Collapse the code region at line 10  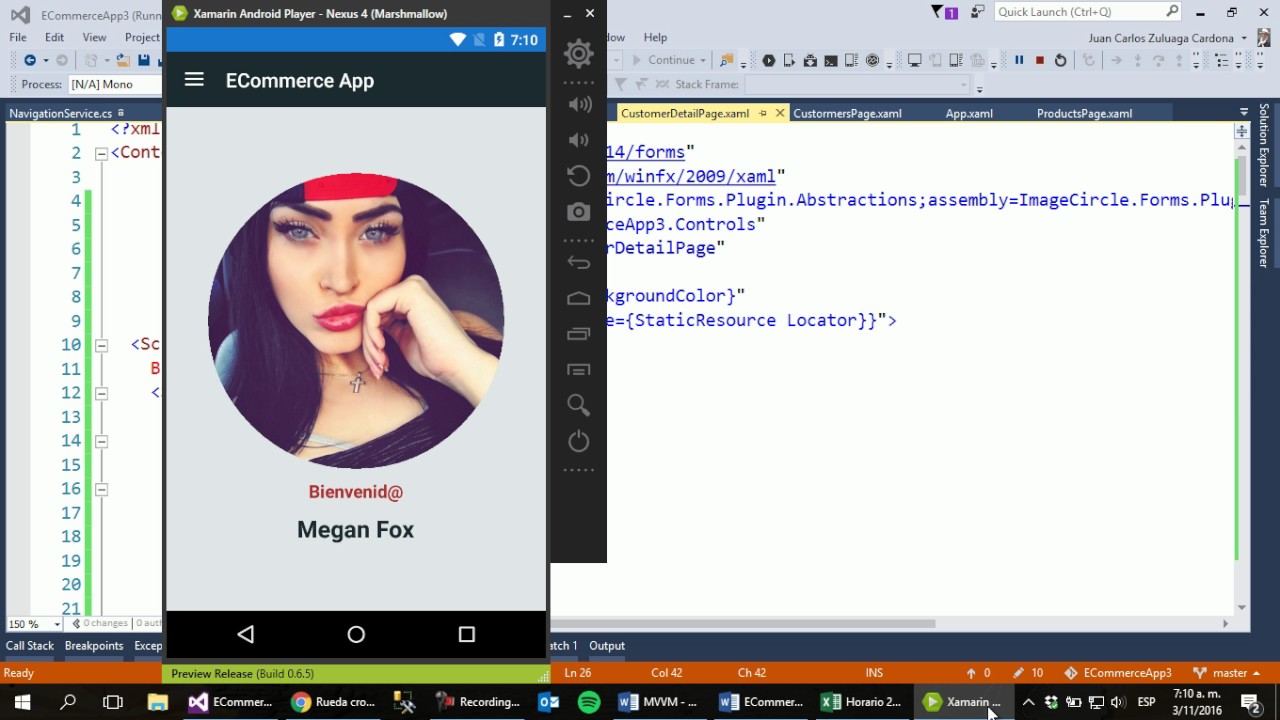[101, 345]
